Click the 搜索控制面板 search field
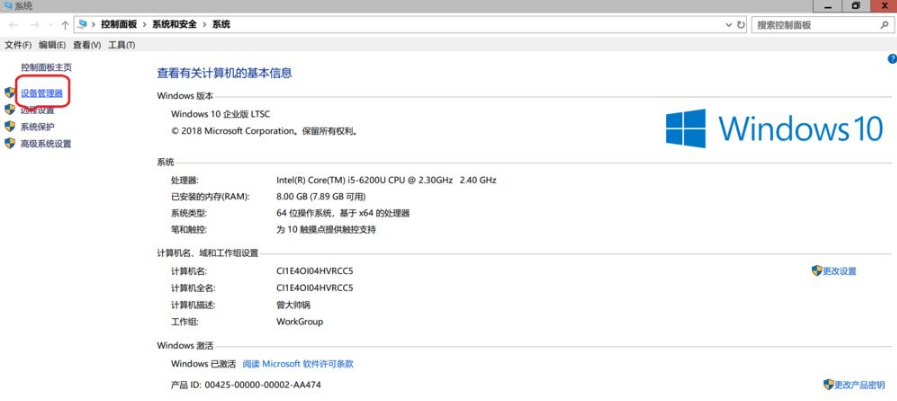 pyautogui.click(x=812, y=25)
